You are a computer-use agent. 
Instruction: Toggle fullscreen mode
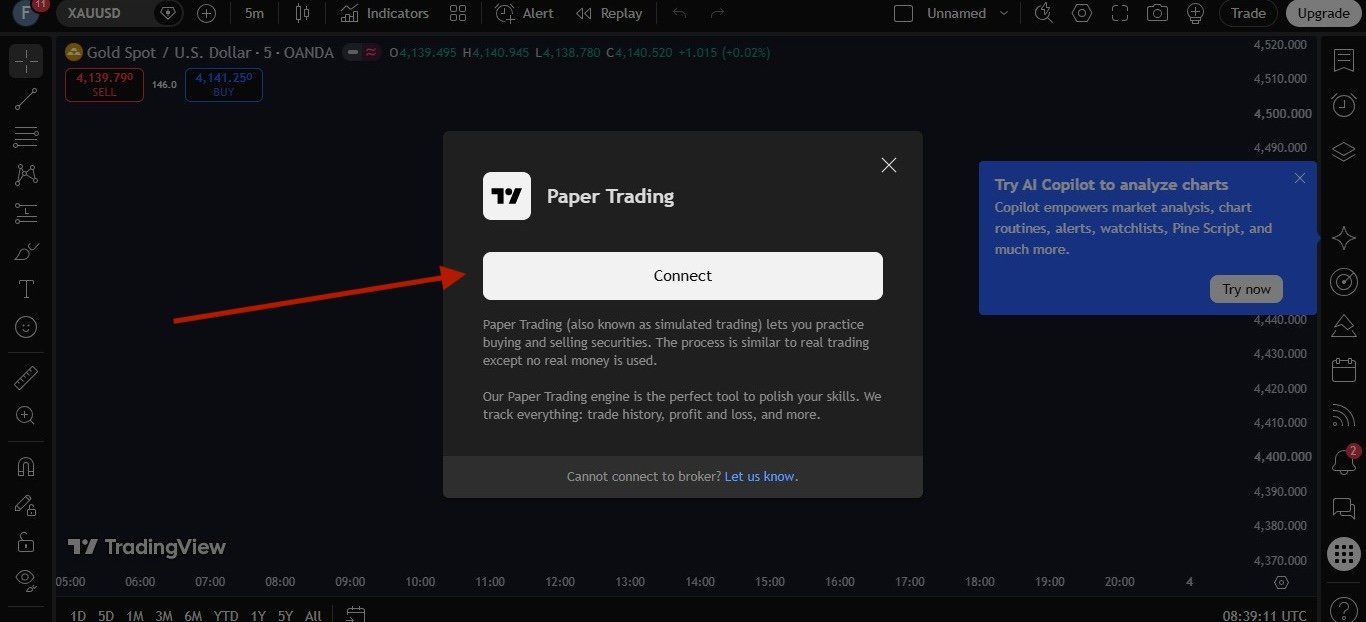(1120, 13)
